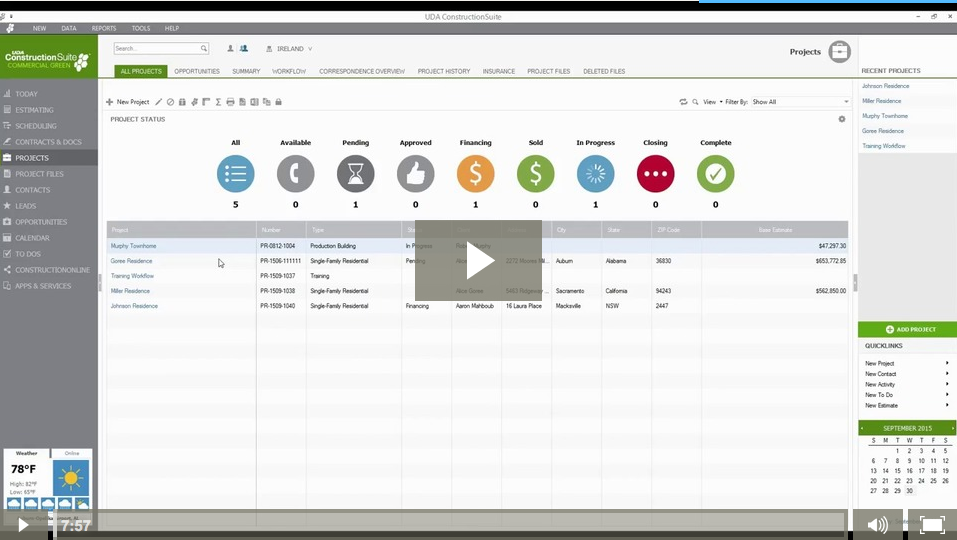Image resolution: width=957 pixels, height=540 pixels.
Task: Filter projects by Available phone icon
Action: 295,174
